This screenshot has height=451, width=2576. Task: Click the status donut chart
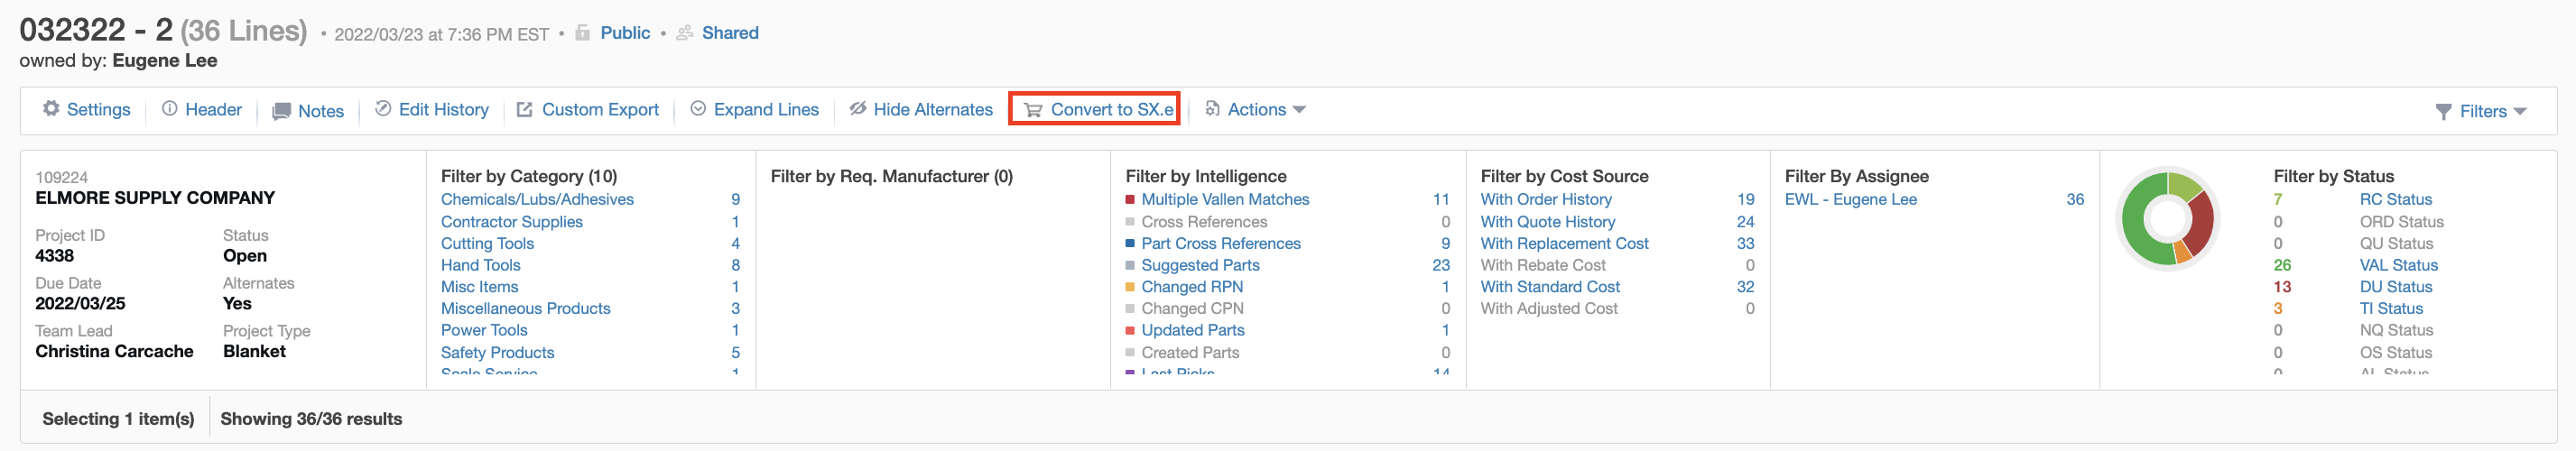click(x=2168, y=218)
